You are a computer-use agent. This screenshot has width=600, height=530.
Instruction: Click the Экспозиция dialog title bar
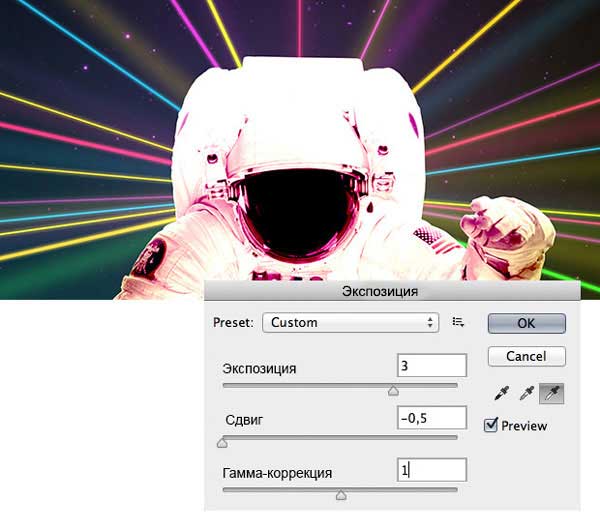[390, 291]
